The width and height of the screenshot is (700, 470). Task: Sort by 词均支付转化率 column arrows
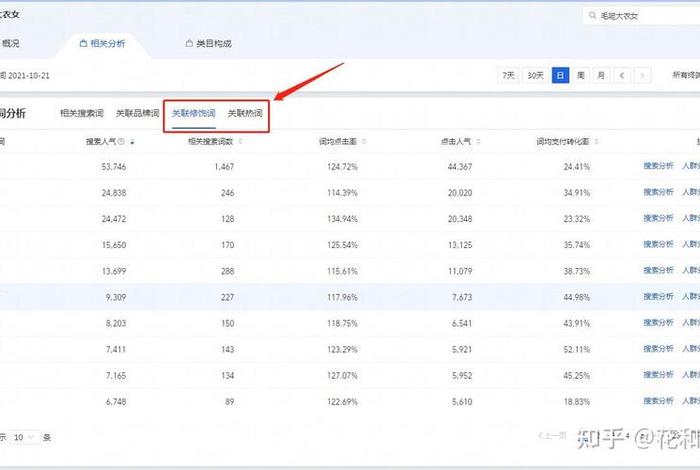click(596, 142)
